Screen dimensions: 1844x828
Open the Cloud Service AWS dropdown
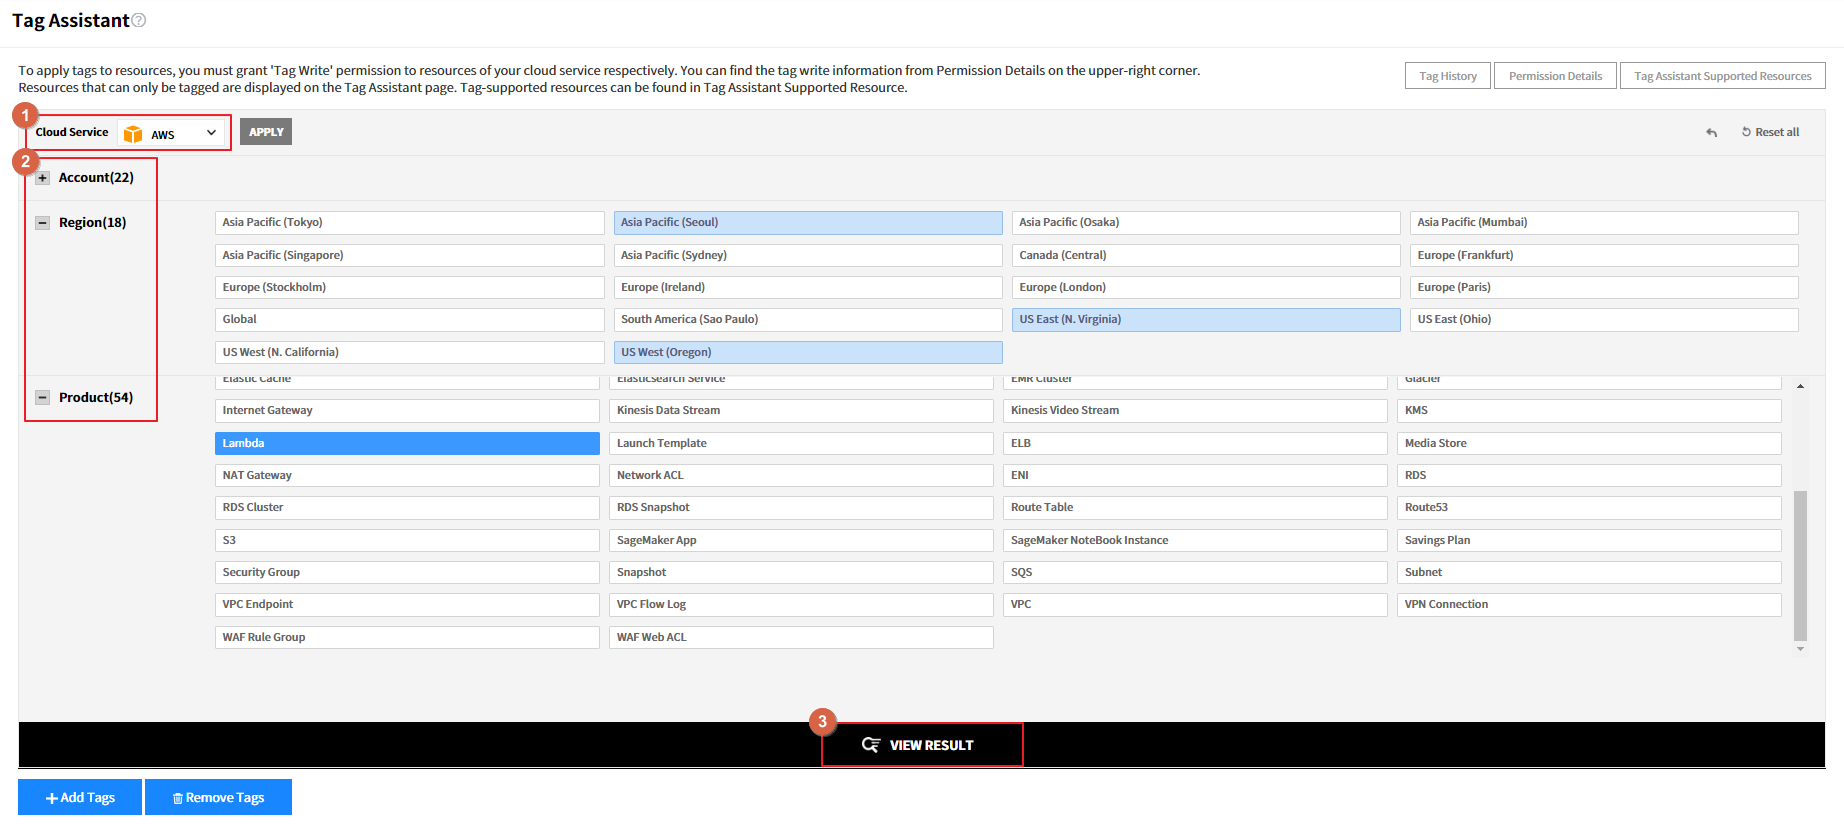[x=173, y=133]
